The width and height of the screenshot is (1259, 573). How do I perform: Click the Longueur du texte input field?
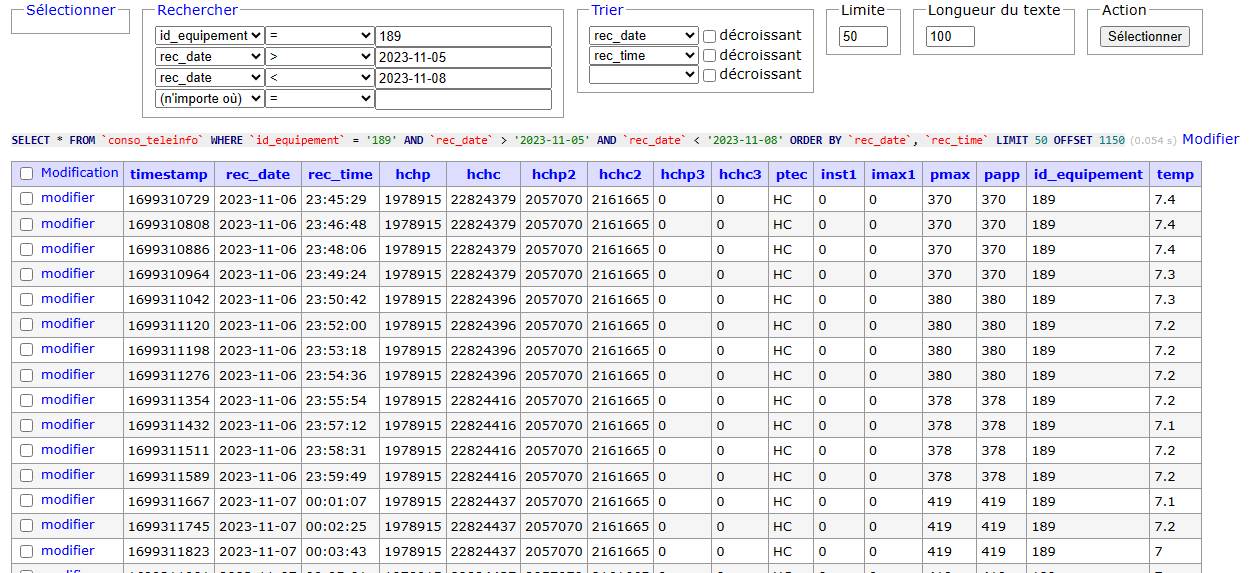click(x=950, y=37)
